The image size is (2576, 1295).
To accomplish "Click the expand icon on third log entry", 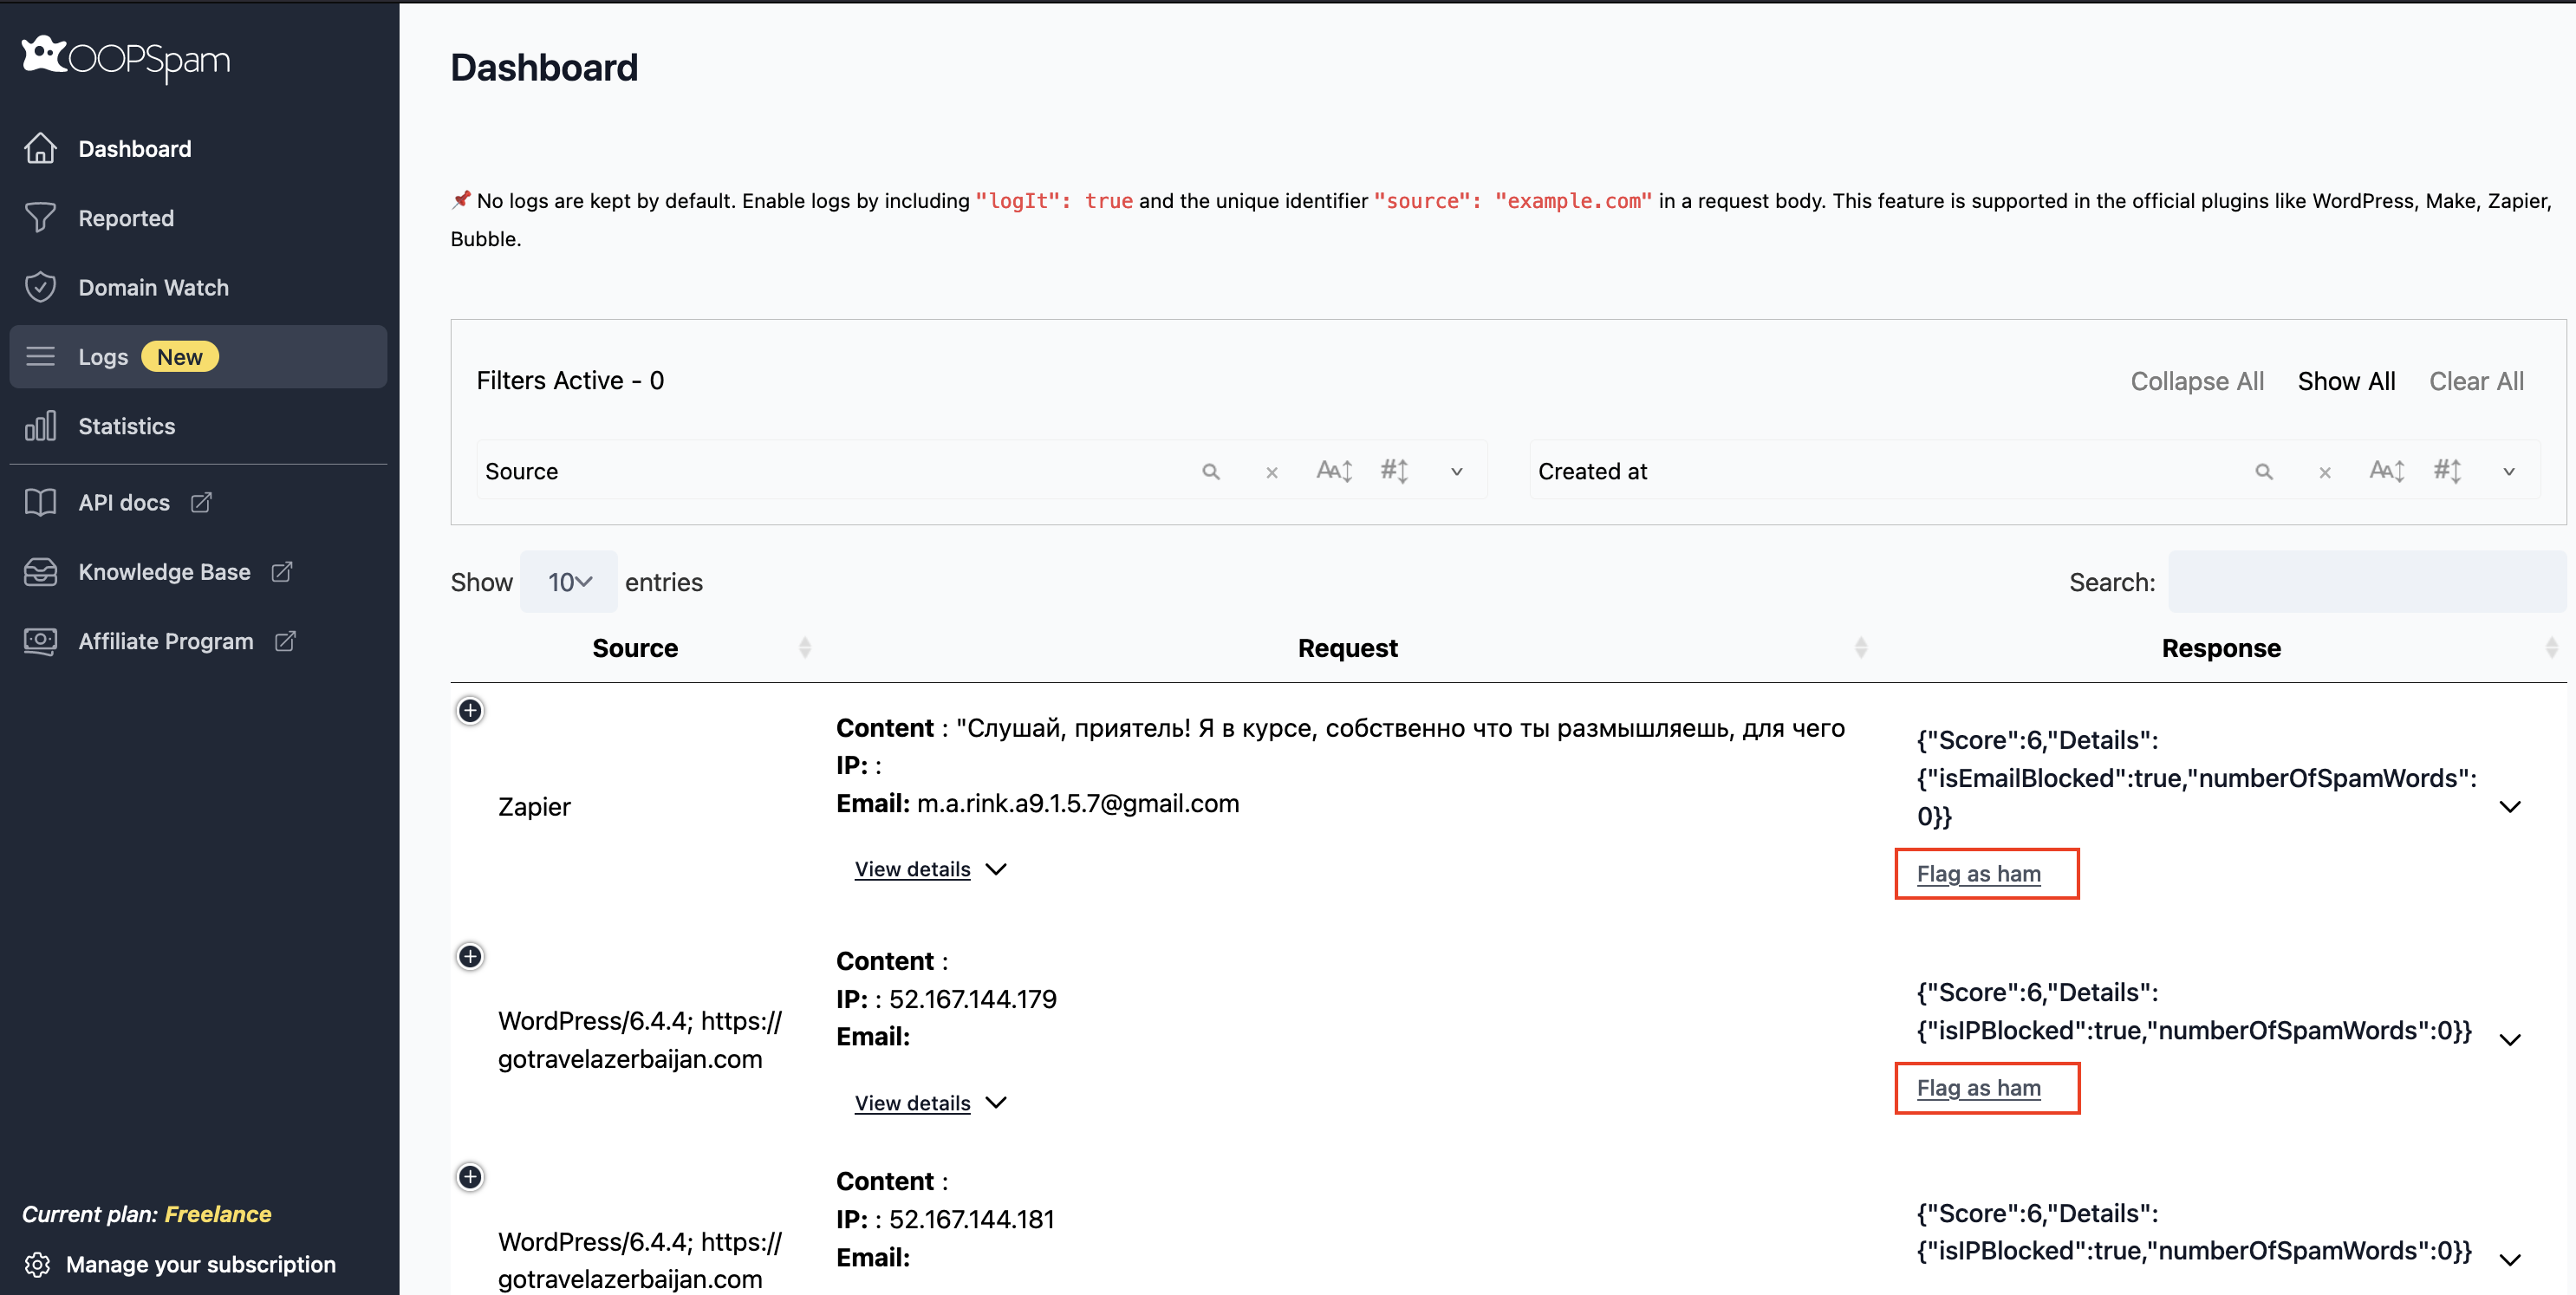I will (469, 1176).
